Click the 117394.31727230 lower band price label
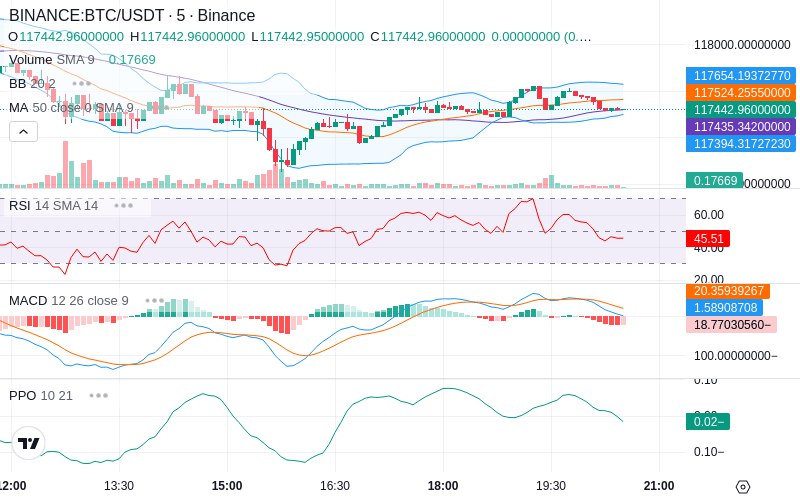The height and width of the screenshot is (500, 800). pyautogui.click(x=741, y=143)
